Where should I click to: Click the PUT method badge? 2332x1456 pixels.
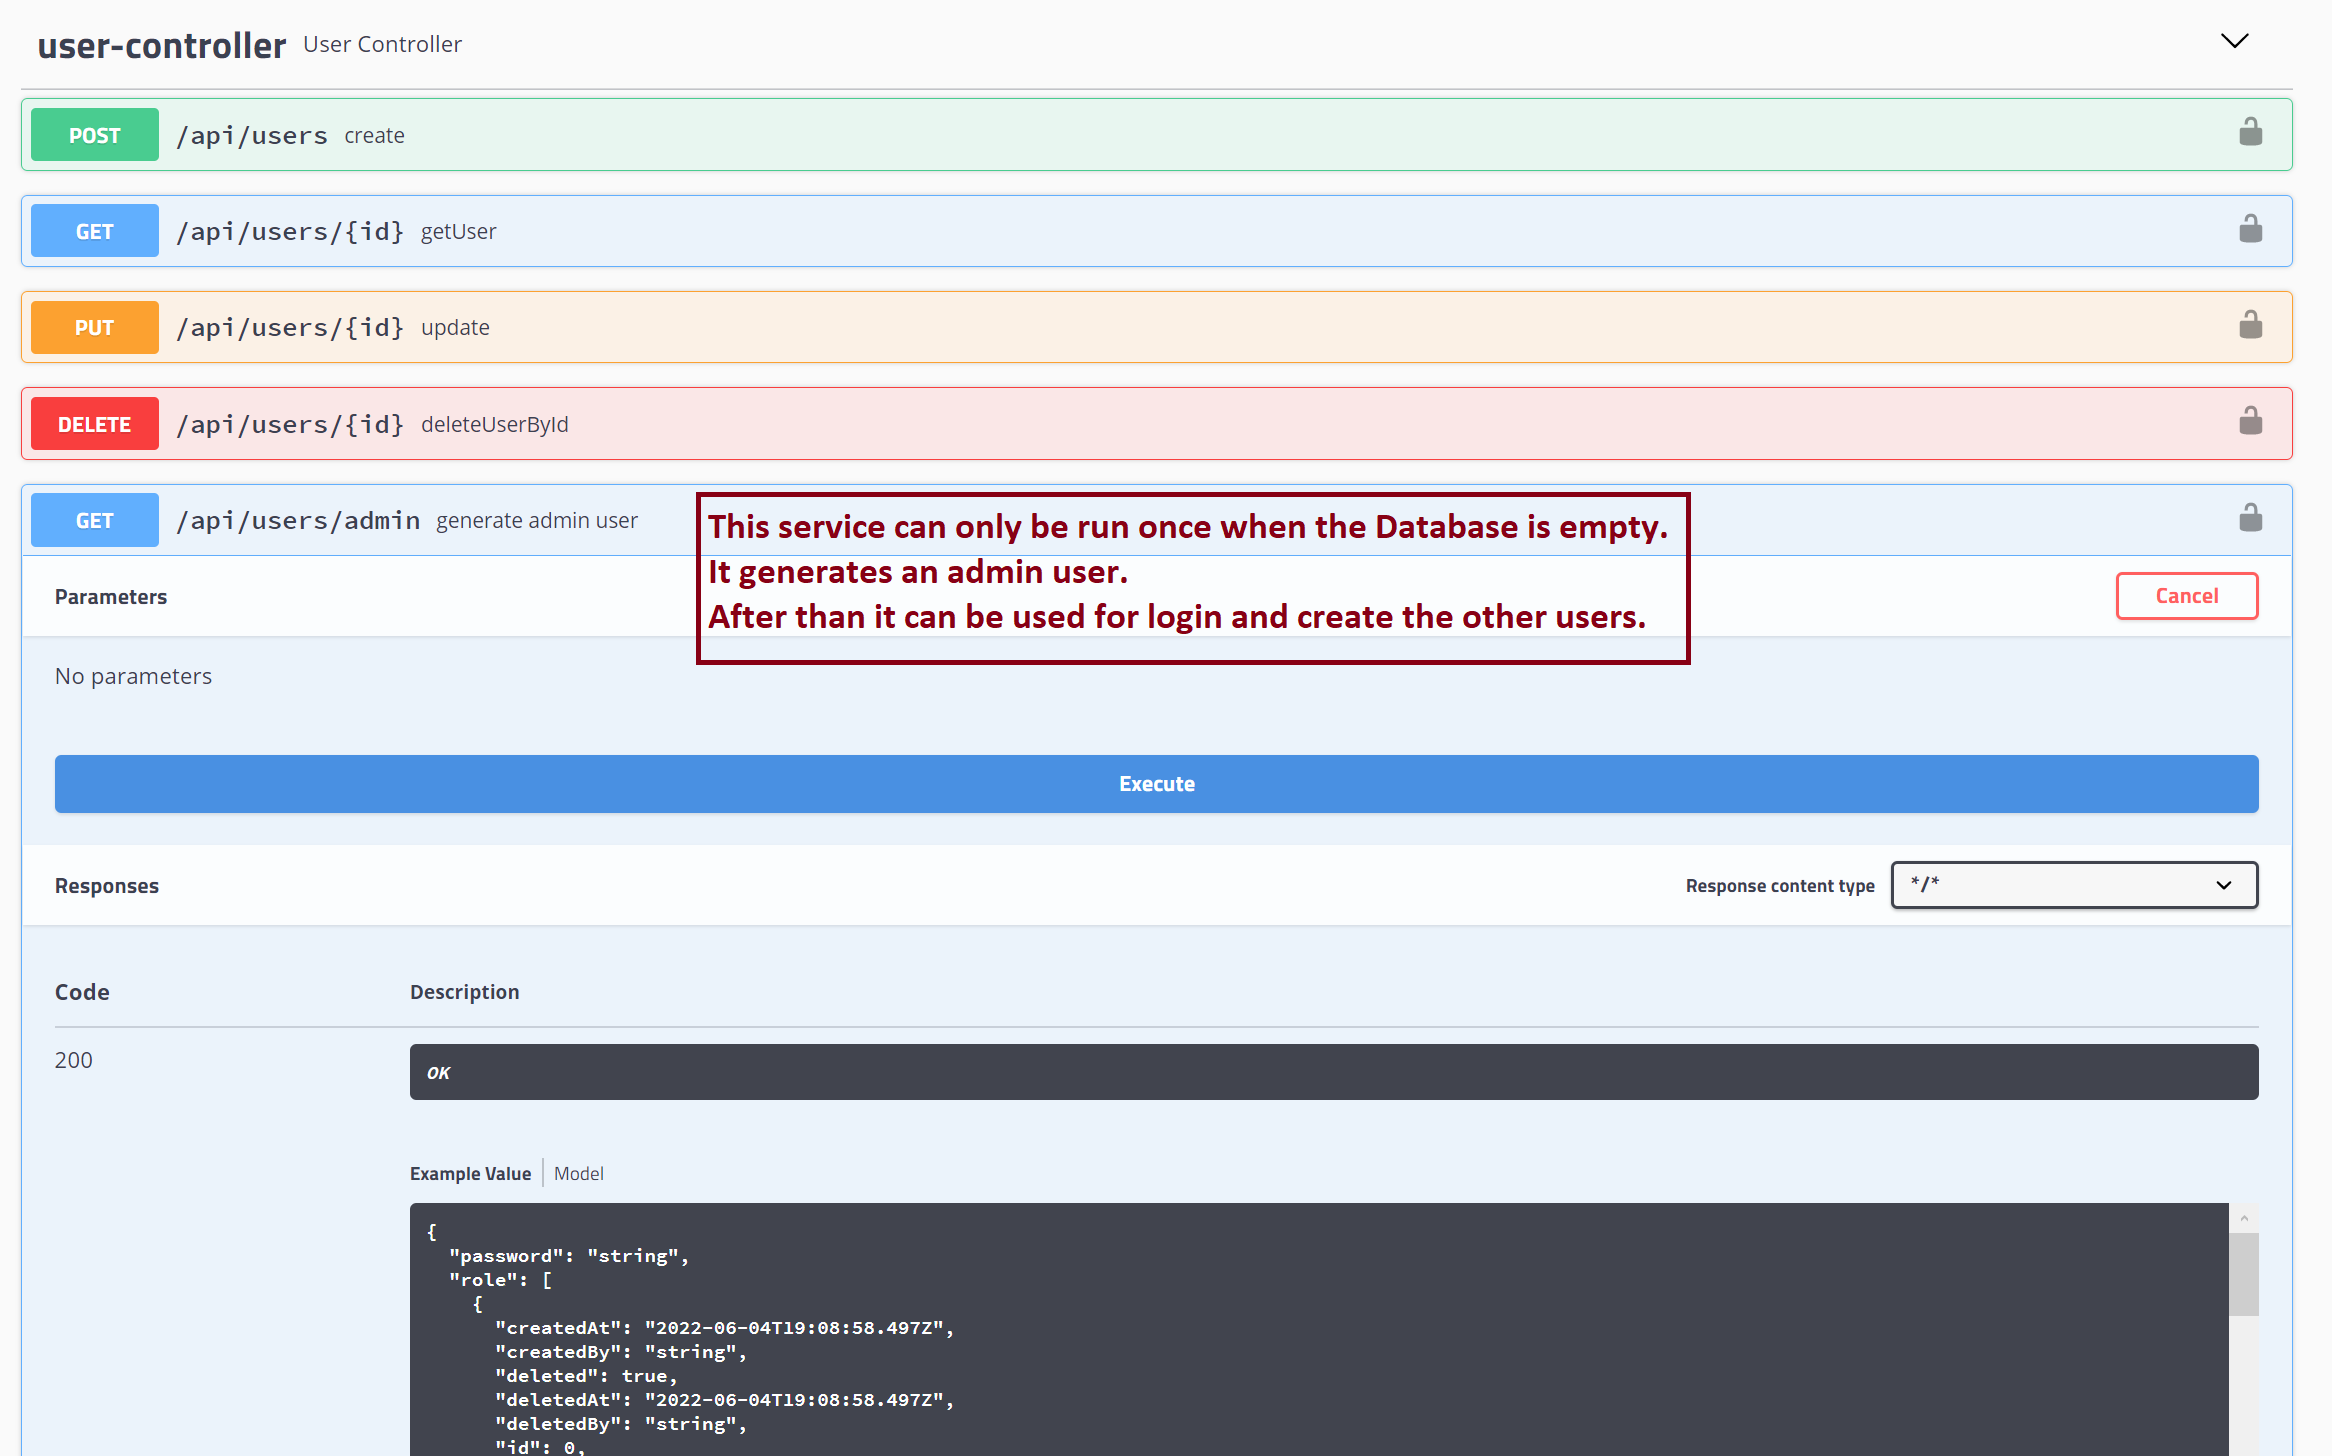tap(94, 328)
